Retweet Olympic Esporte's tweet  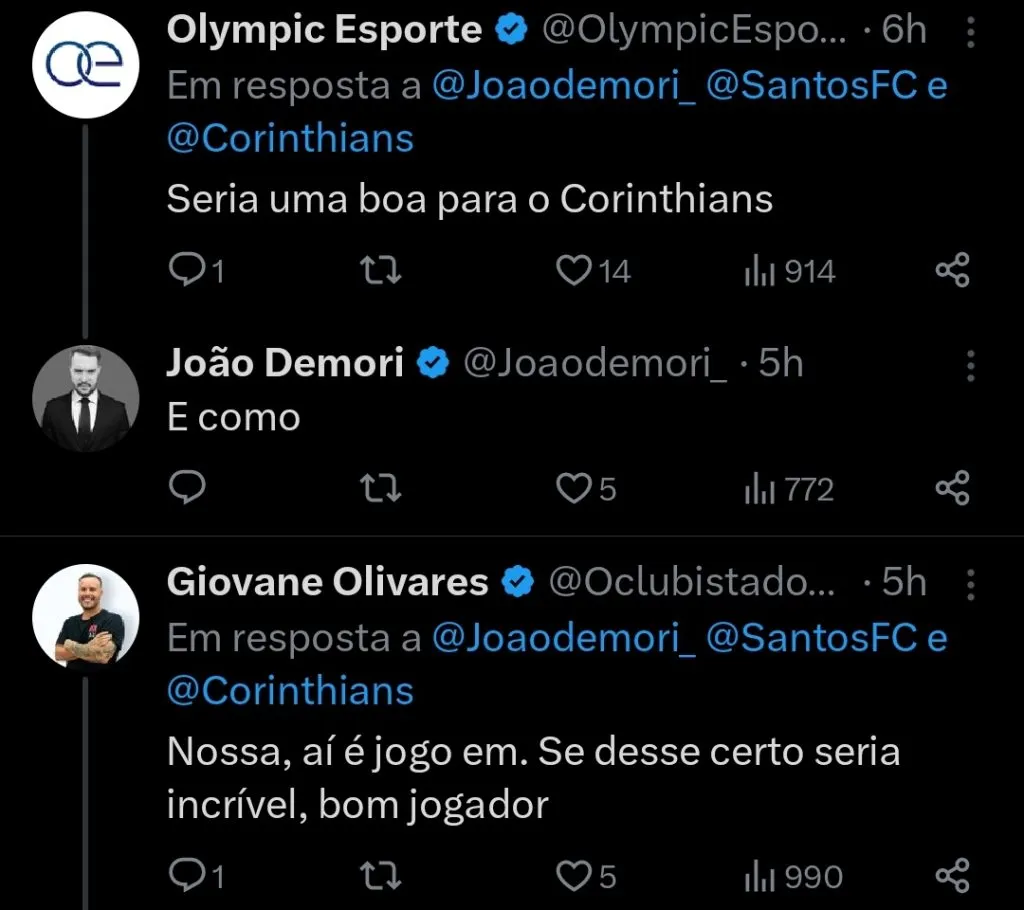tap(380, 268)
